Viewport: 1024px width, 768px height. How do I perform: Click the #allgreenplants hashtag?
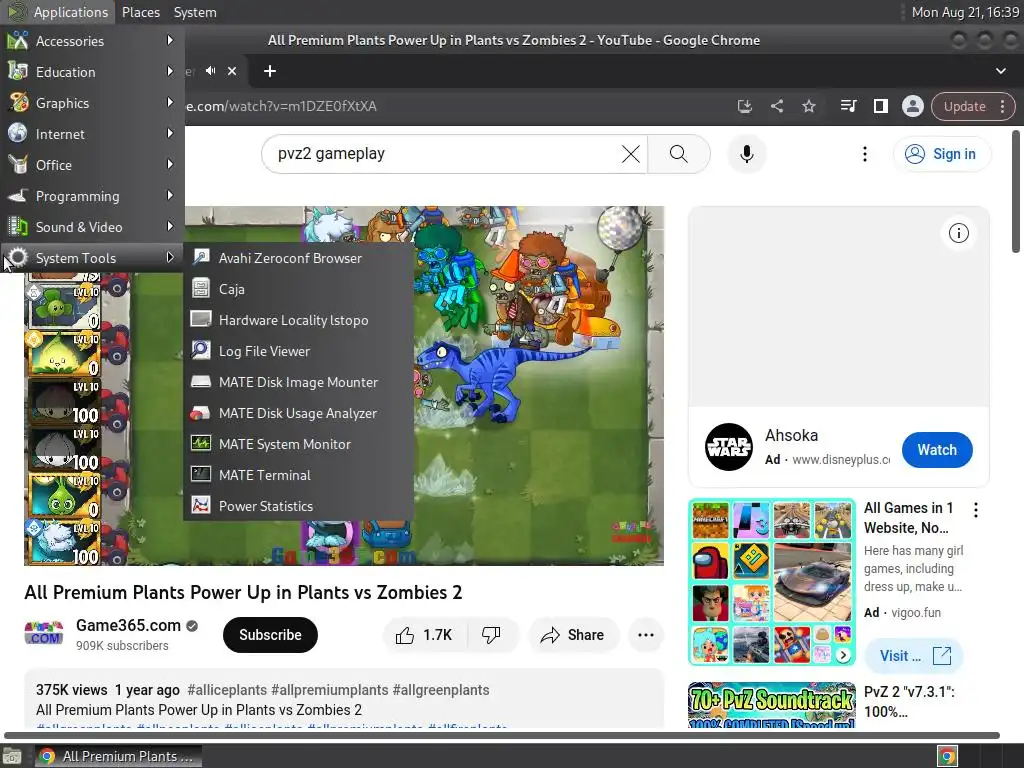[x=441, y=690]
